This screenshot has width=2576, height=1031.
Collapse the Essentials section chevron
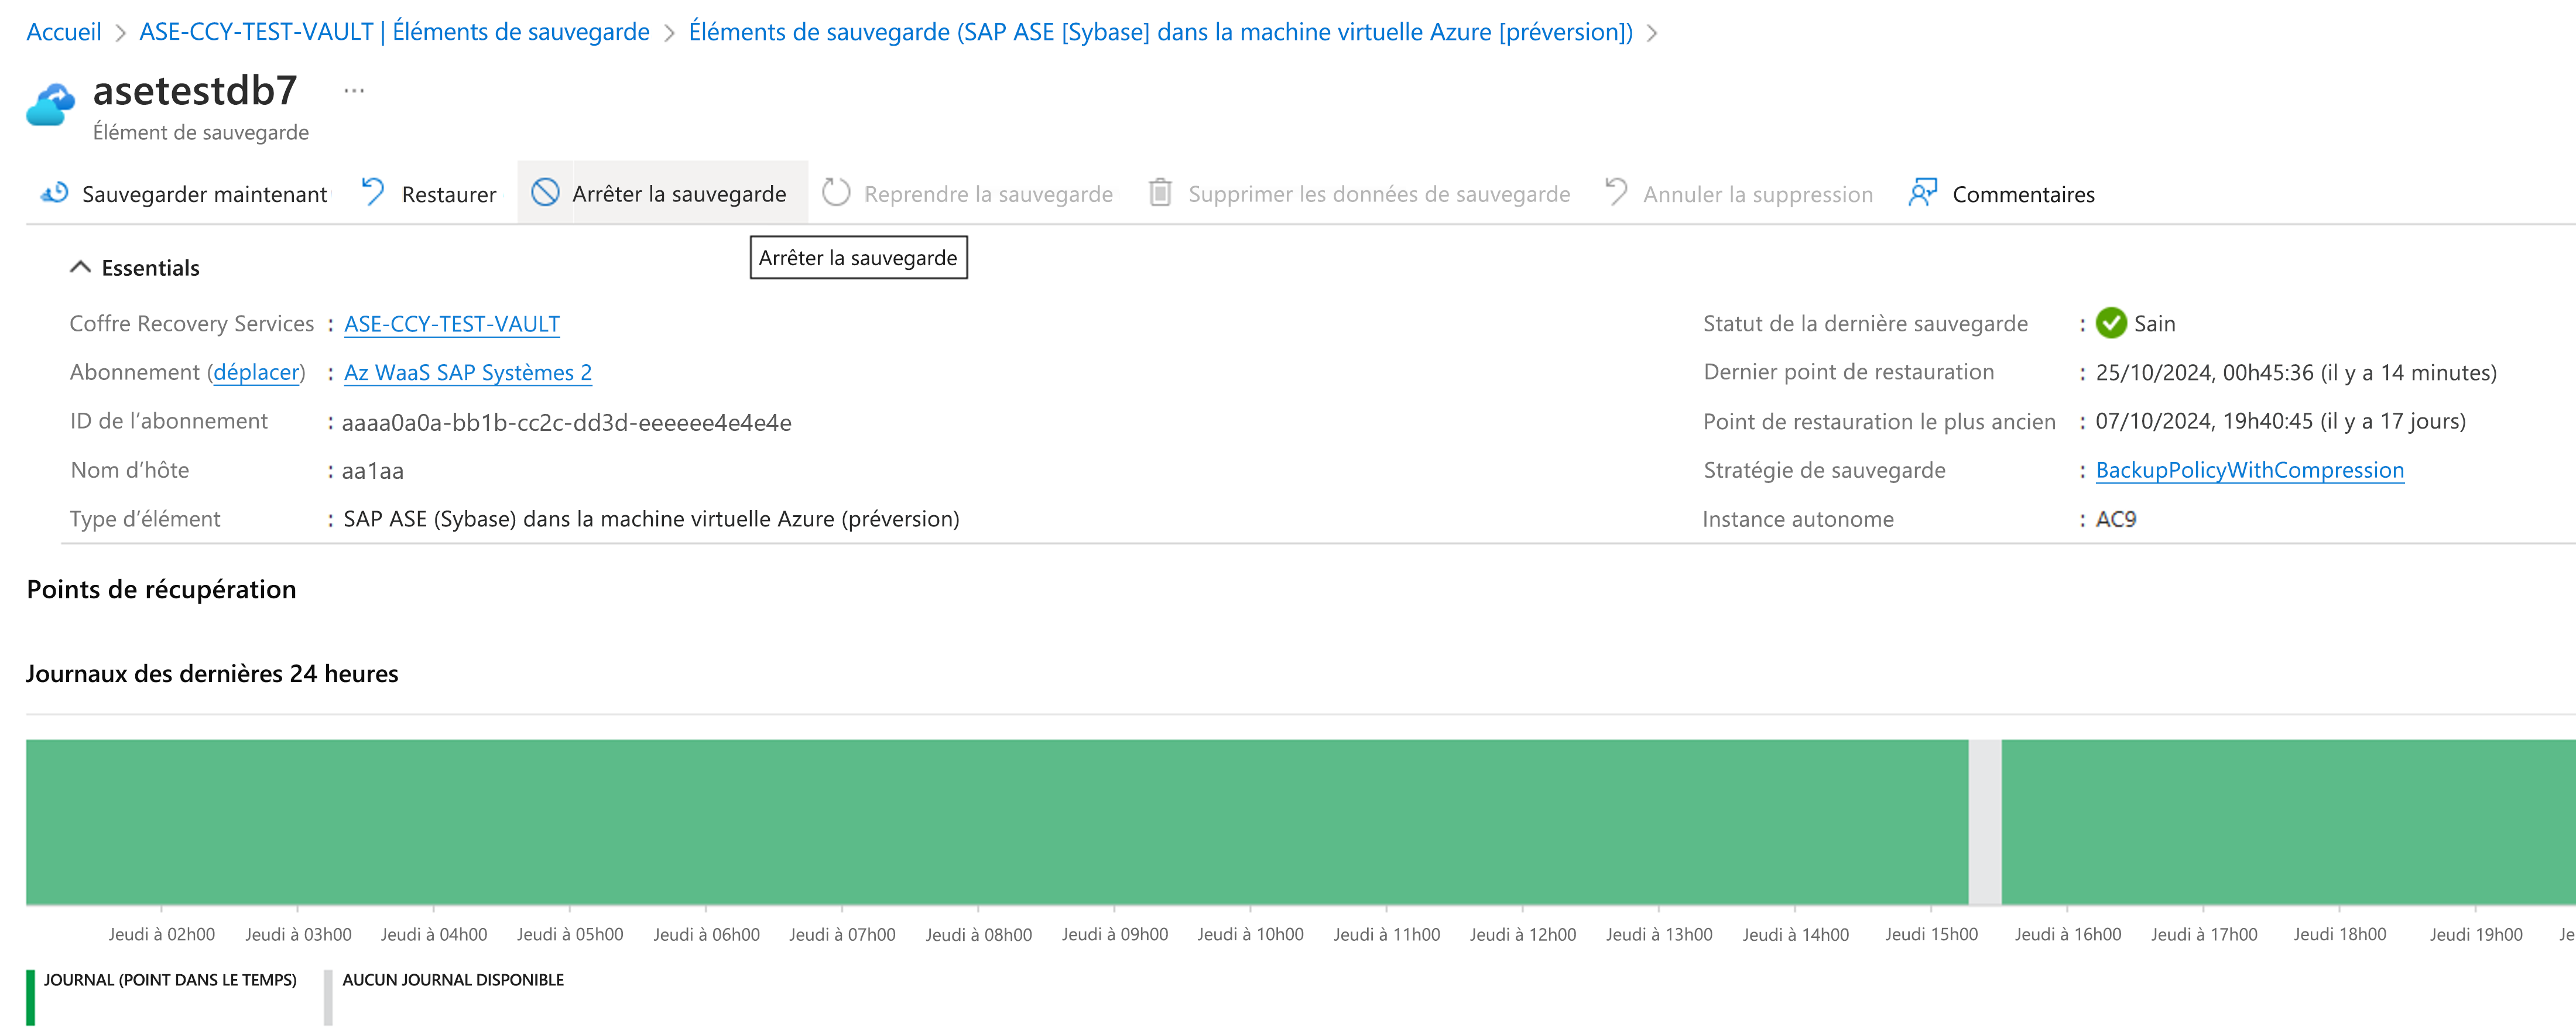click(80, 267)
